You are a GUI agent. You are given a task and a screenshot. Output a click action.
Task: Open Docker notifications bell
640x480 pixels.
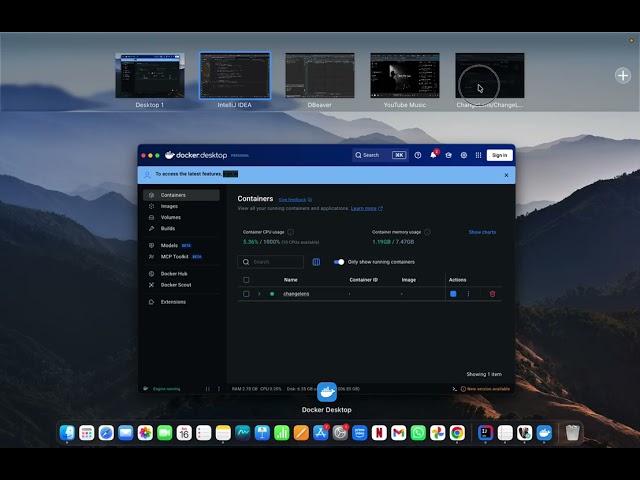(433, 155)
